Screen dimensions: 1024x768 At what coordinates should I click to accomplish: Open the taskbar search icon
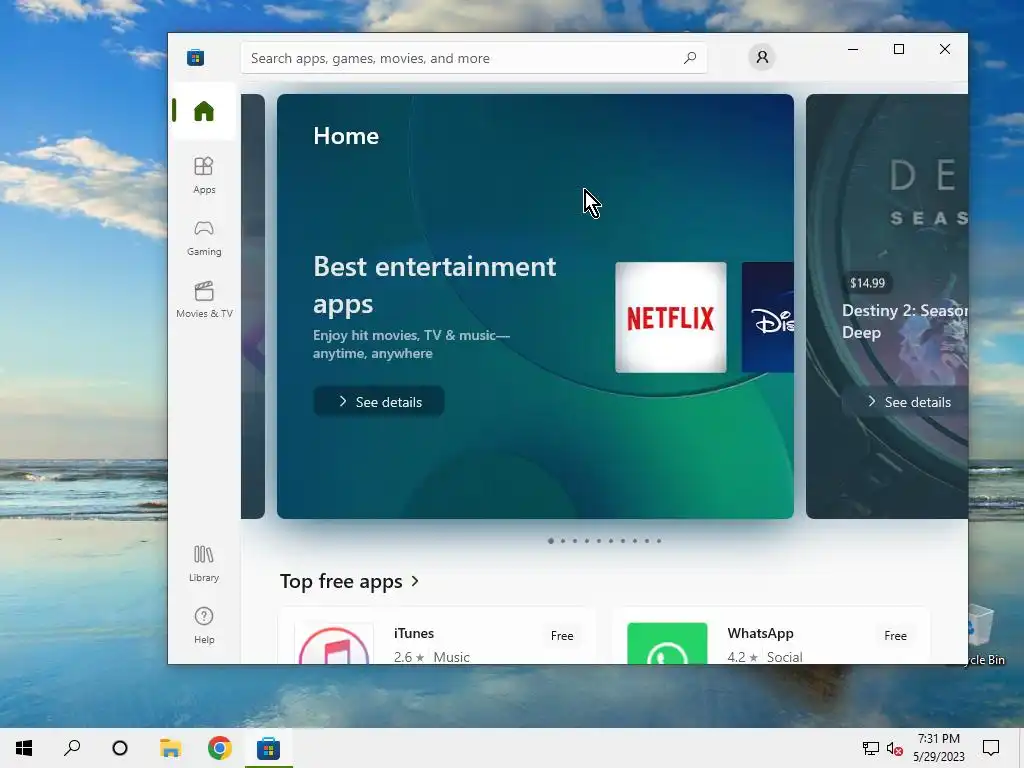pos(72,748)
